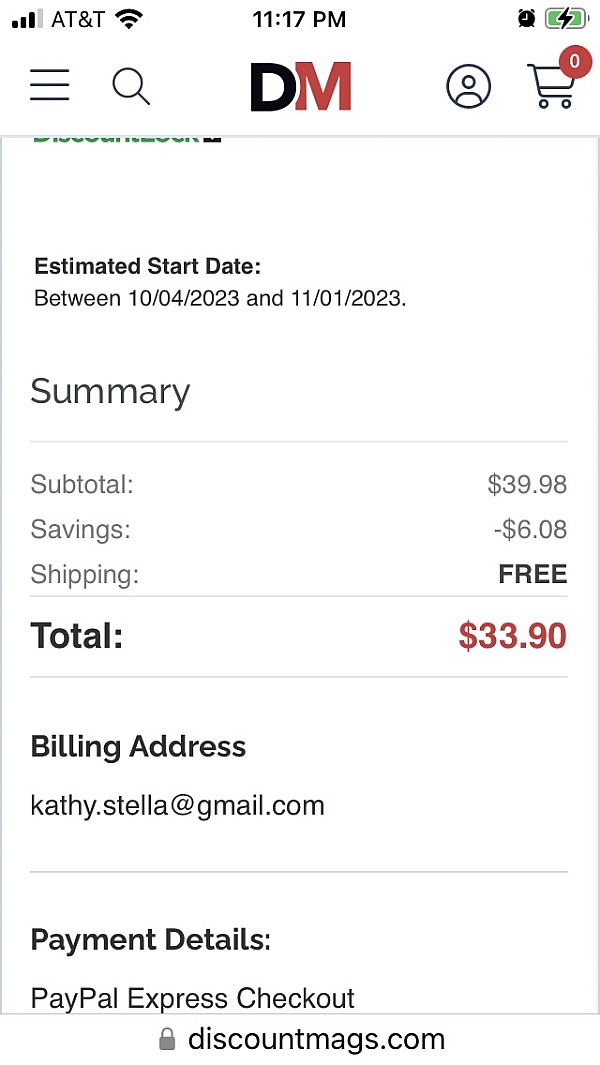
Task: Click the partially hidden DiscountLock link
Action: [x=127, y=139]
